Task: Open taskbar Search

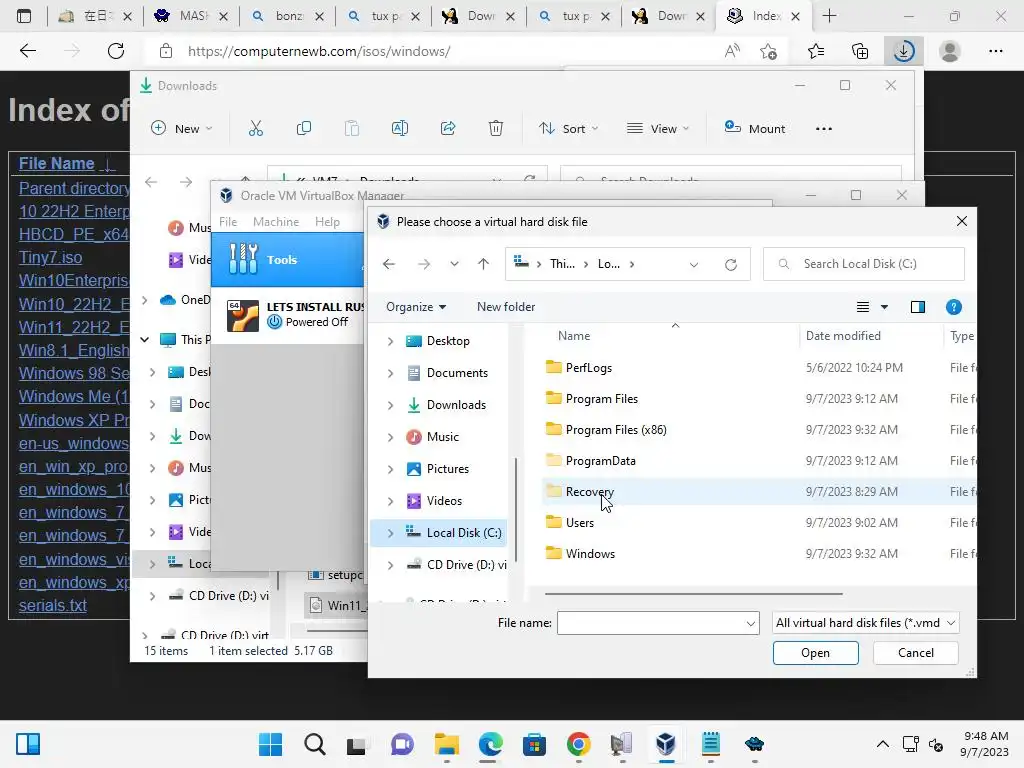Action: pos(315,744)
